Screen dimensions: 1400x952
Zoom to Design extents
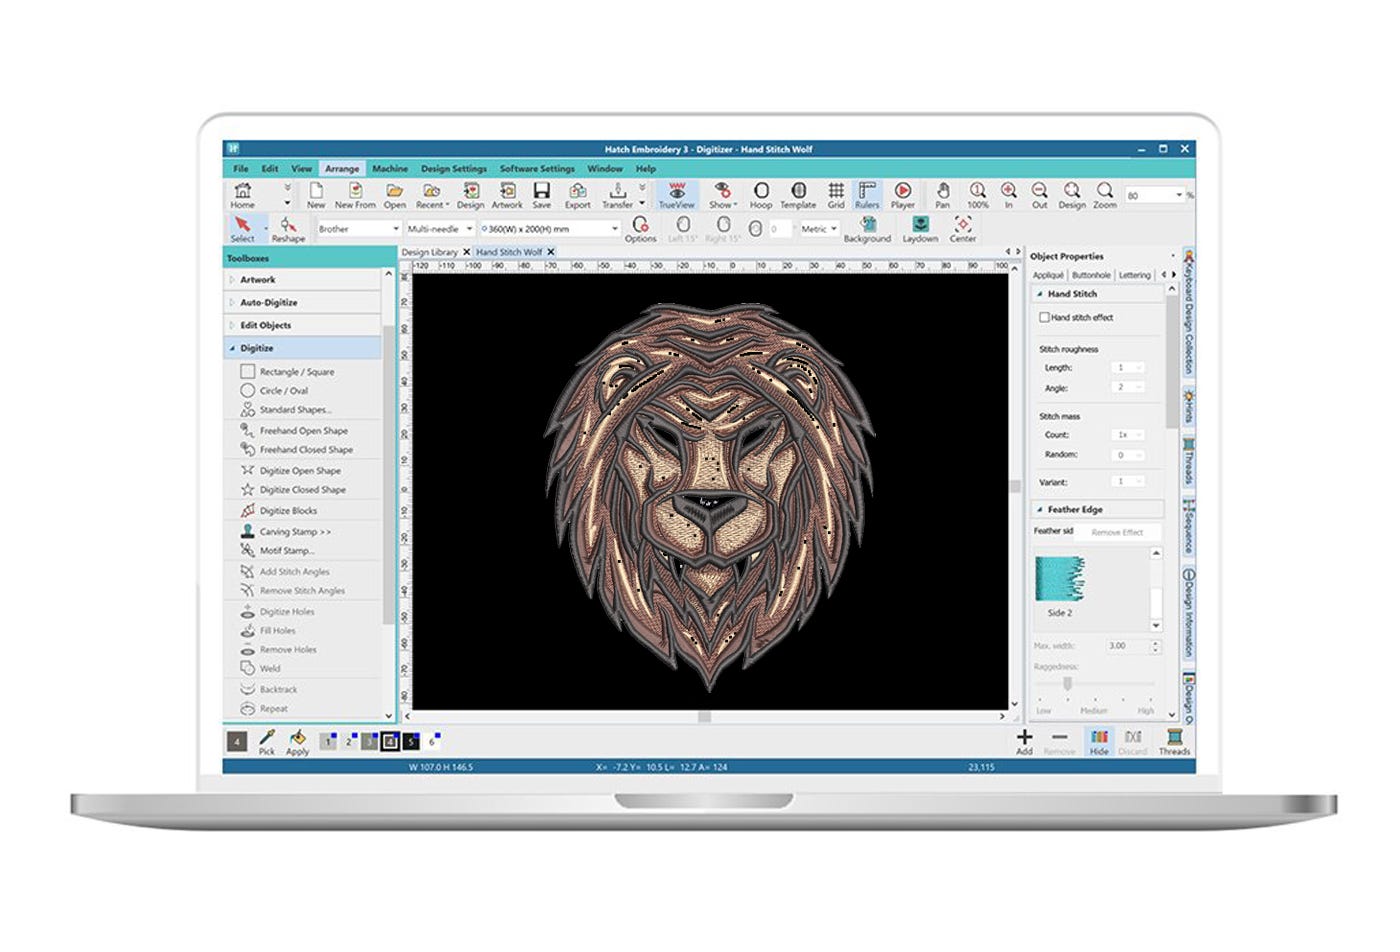click(1072, 194)
